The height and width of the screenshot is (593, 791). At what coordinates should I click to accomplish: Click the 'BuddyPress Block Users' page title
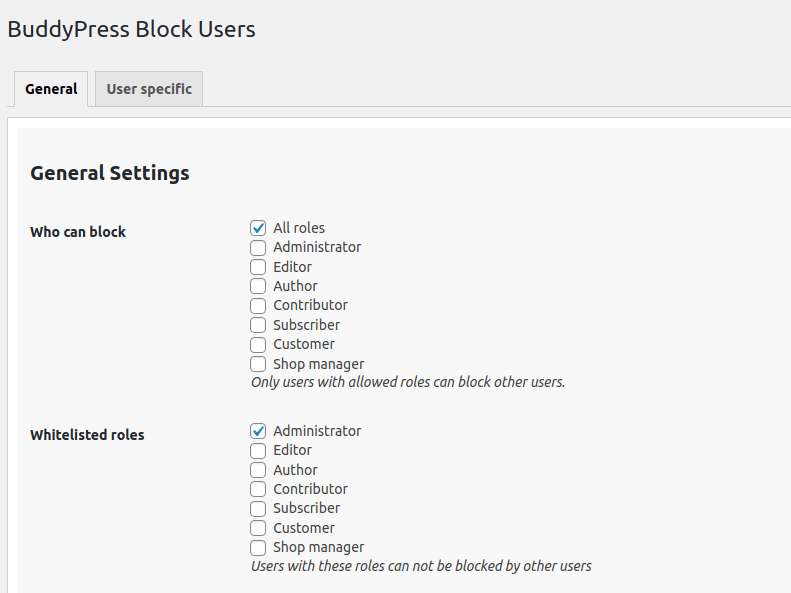(132, 29)
